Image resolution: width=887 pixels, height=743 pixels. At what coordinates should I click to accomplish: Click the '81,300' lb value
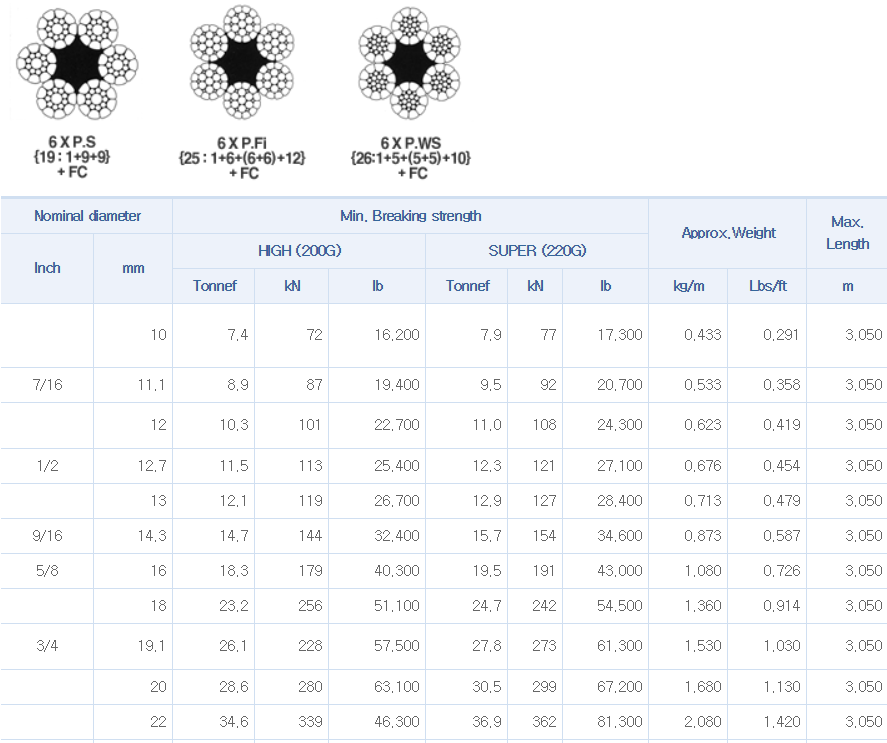[x=619, y=721]
